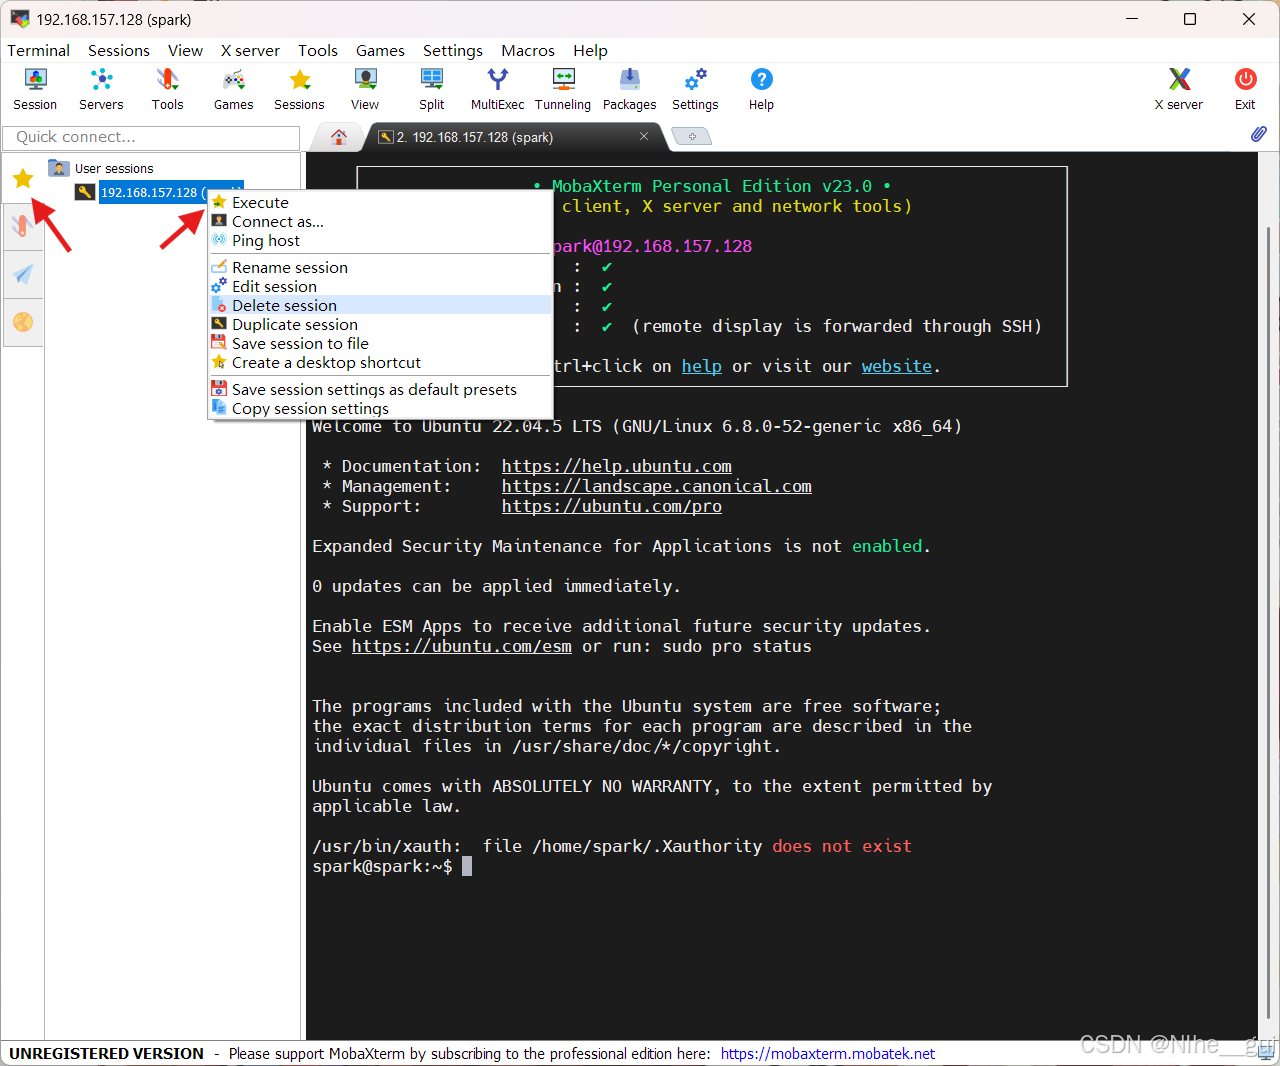1280x1066 pixels.
Task: Open the Macros paper plane sidebar tab
Action: (23, 274)
